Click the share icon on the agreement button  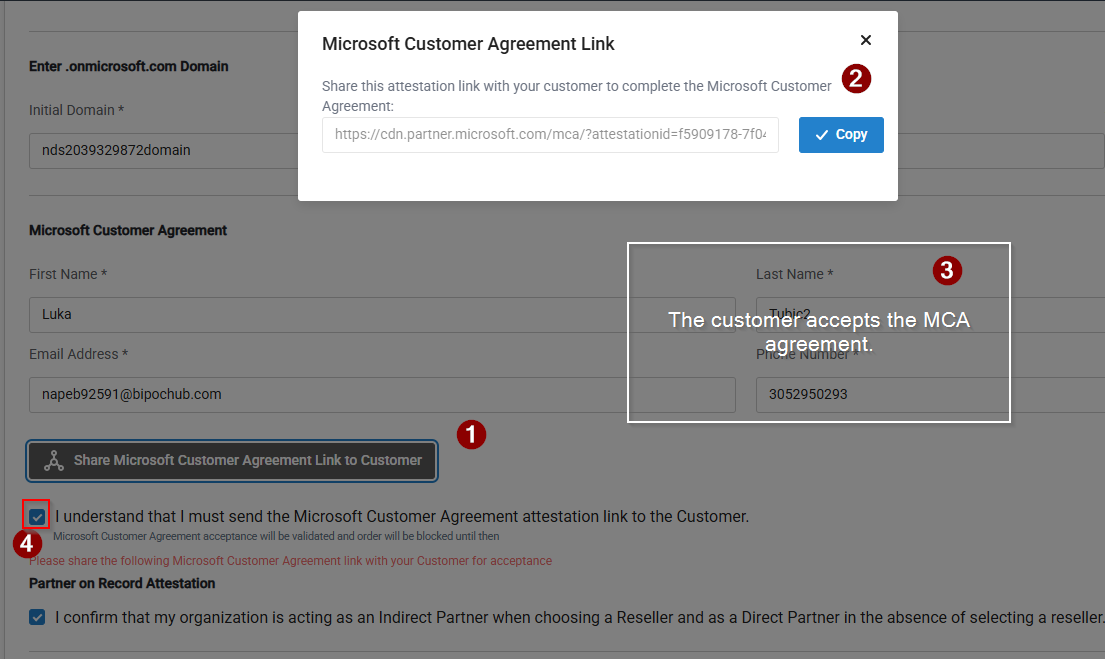(x=53, y=460)
